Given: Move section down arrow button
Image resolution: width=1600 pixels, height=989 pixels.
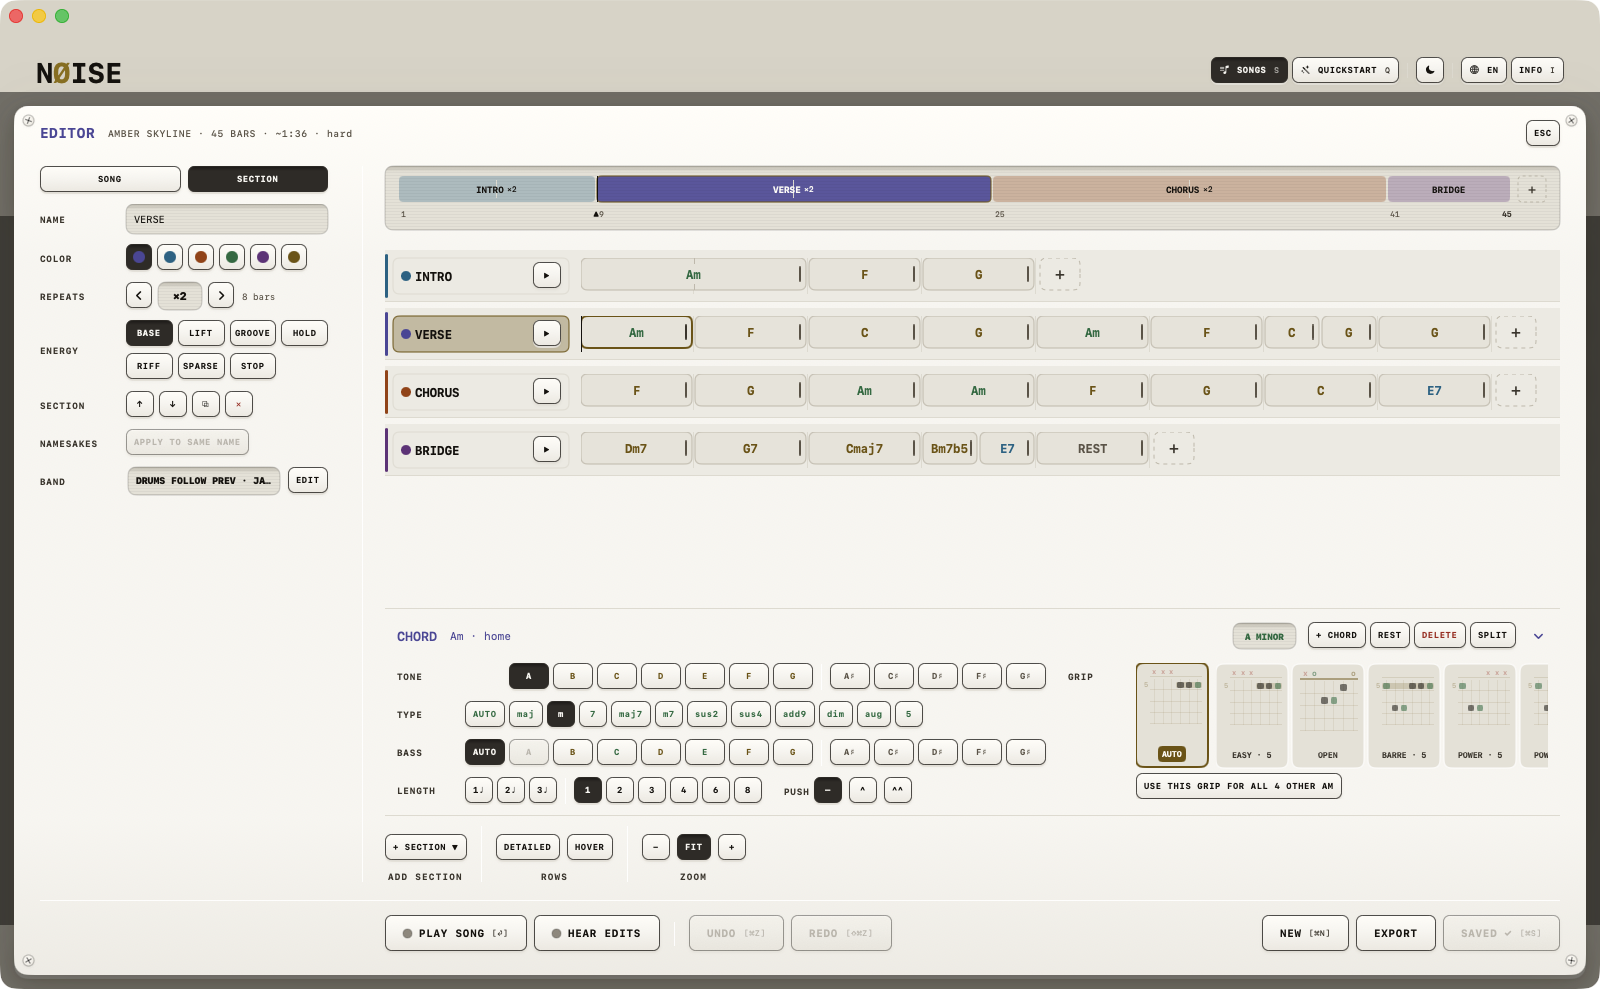Looking at the screenshot, I should [x=173, y=404].
